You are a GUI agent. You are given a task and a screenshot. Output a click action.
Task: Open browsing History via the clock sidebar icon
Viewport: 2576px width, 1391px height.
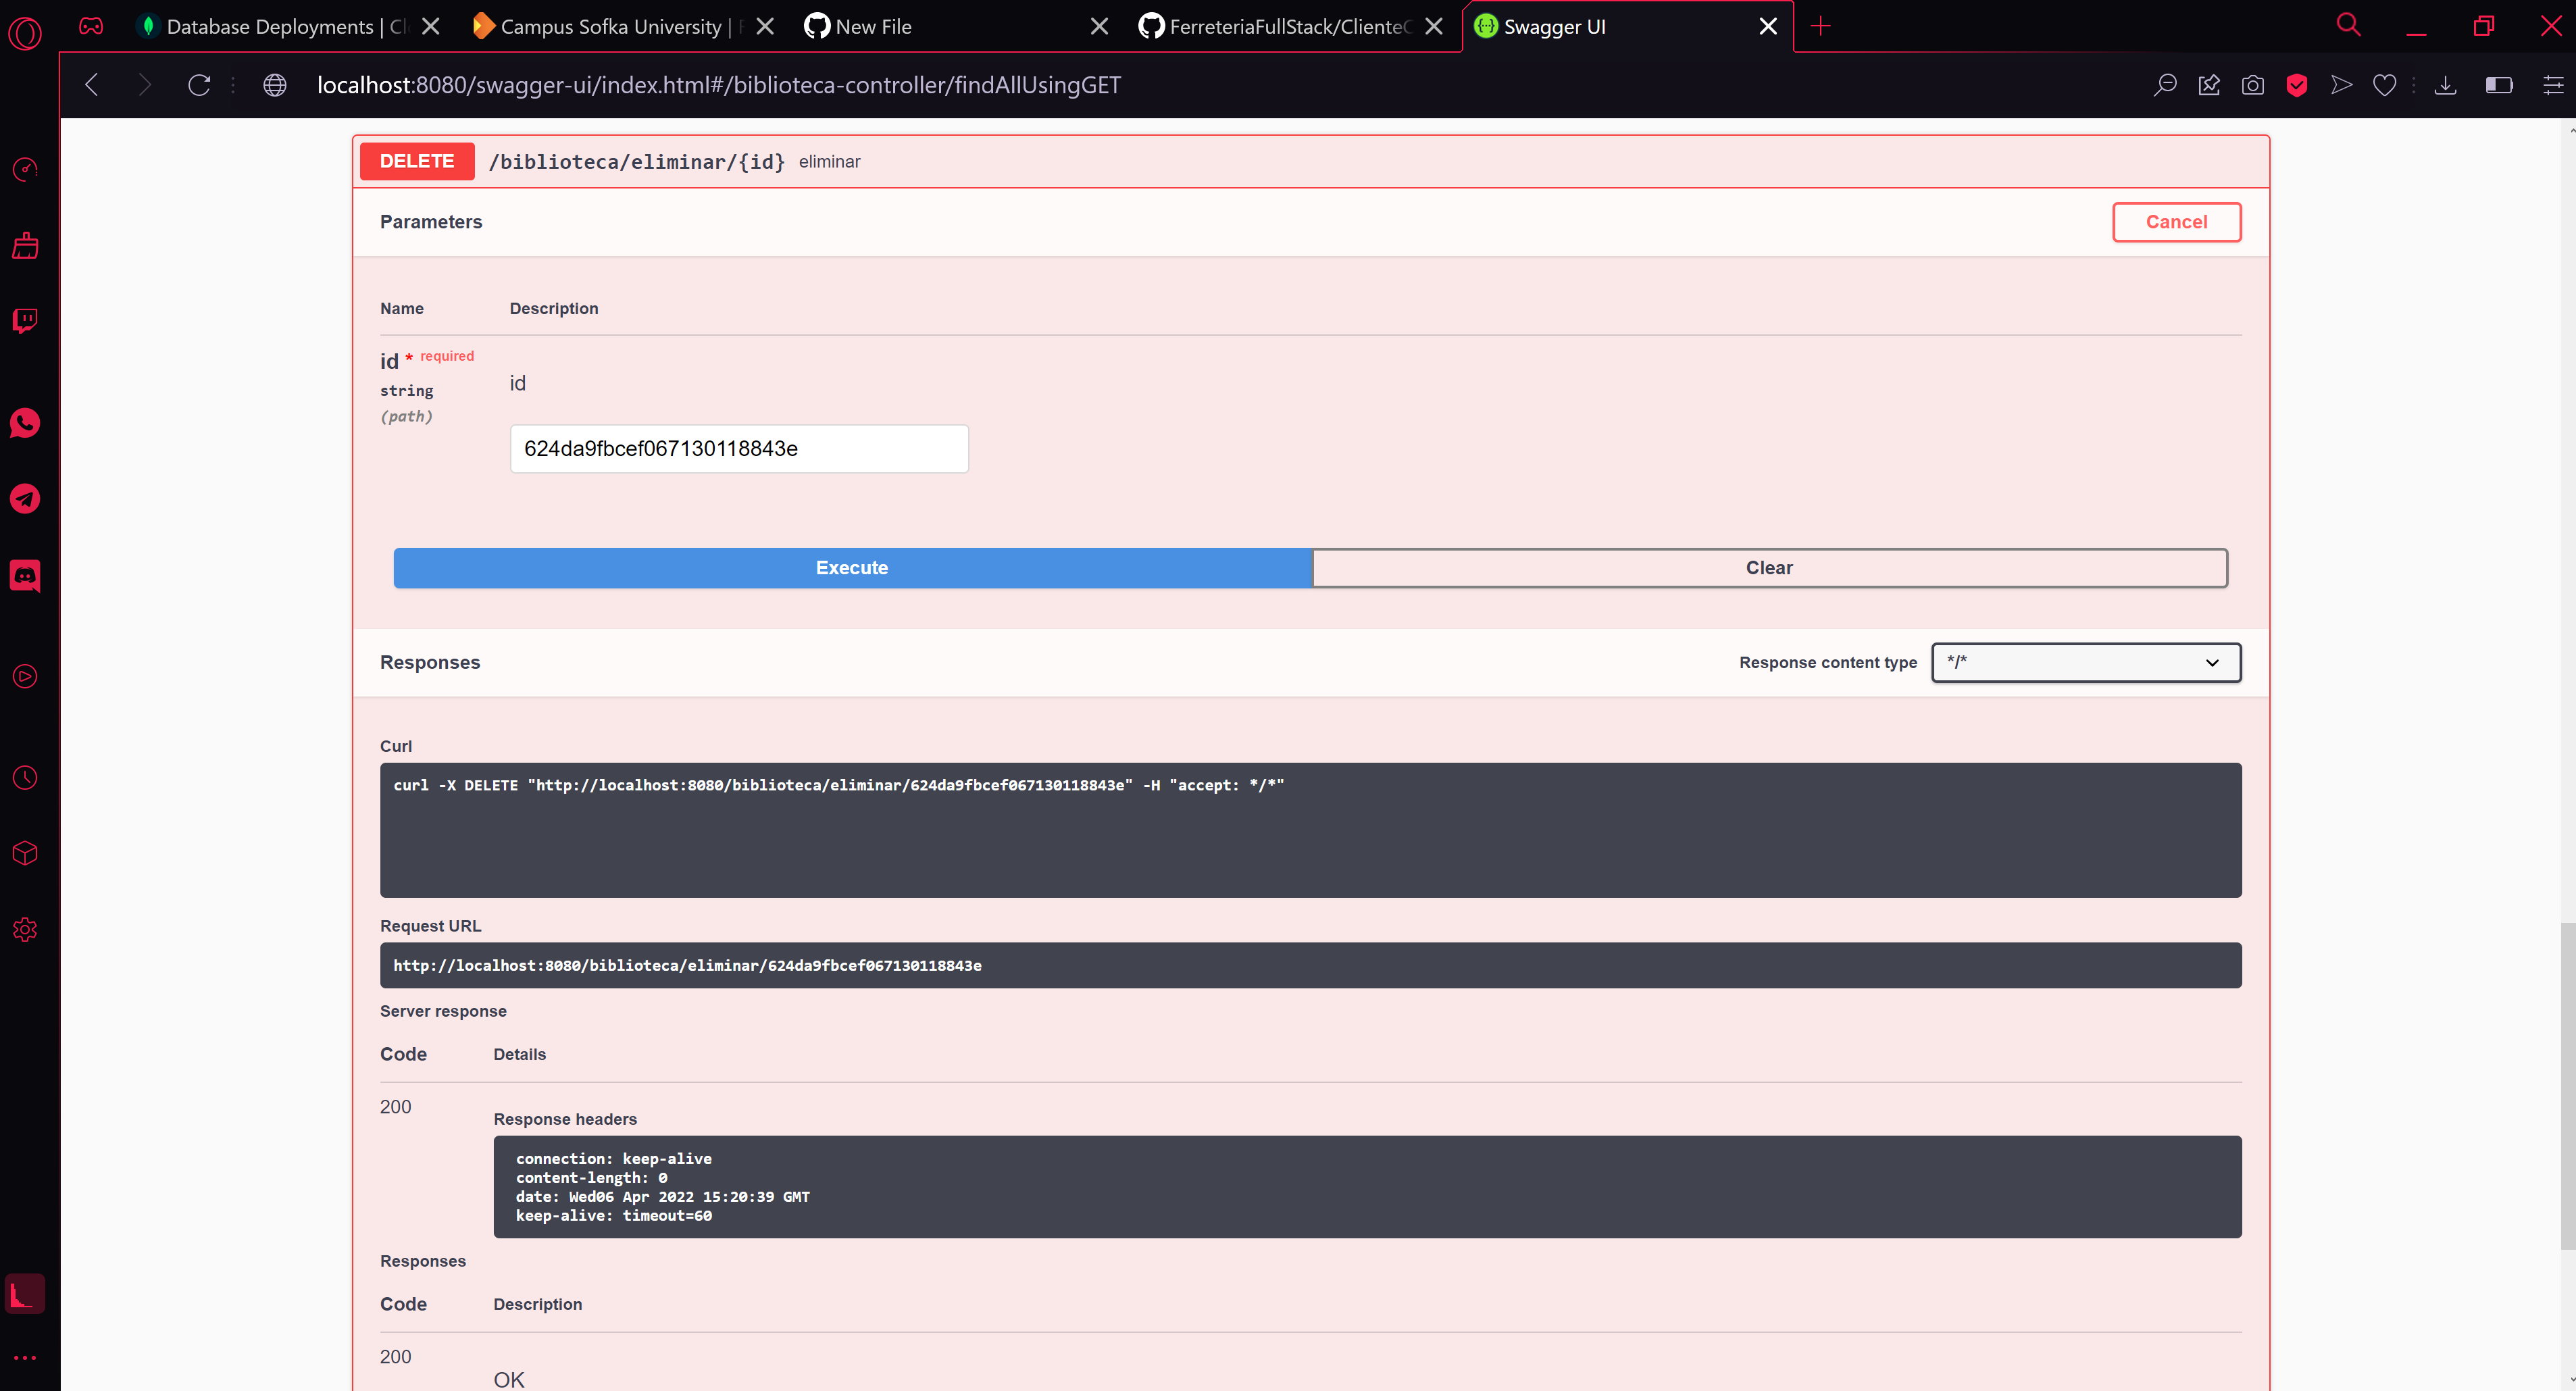point(25,777)
